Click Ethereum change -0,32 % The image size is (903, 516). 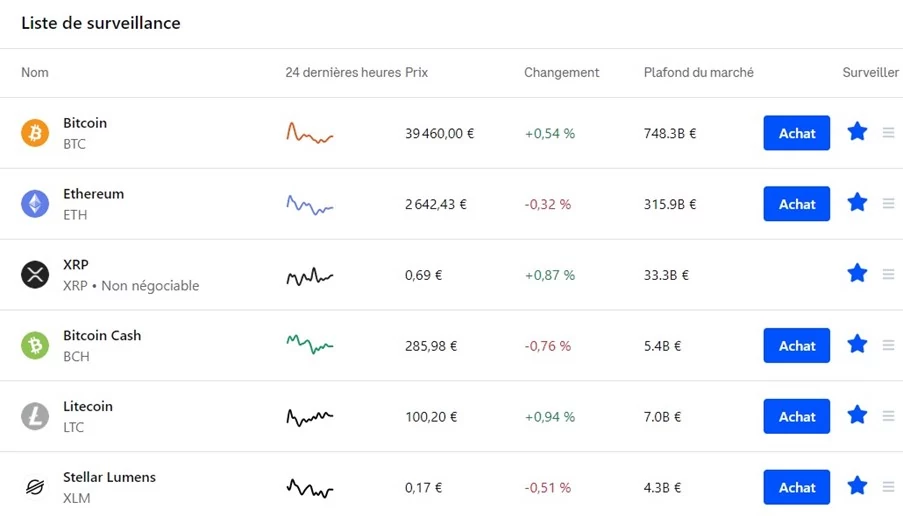548,204
